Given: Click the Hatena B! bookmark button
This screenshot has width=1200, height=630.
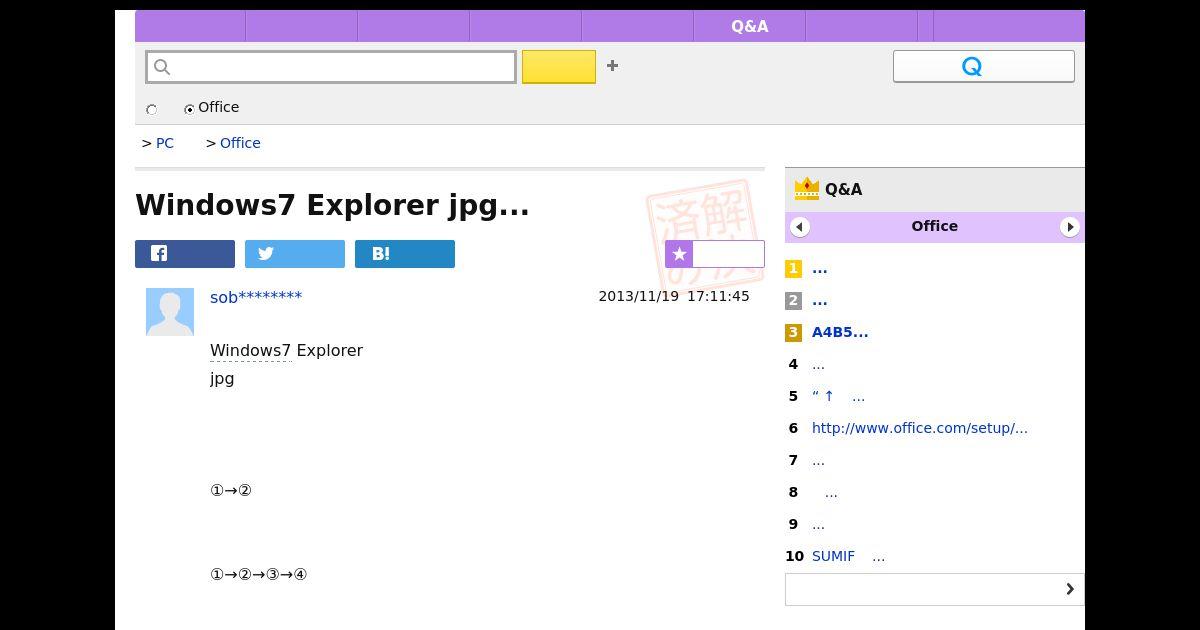Looking at the screenshot, I should (405, 254).
